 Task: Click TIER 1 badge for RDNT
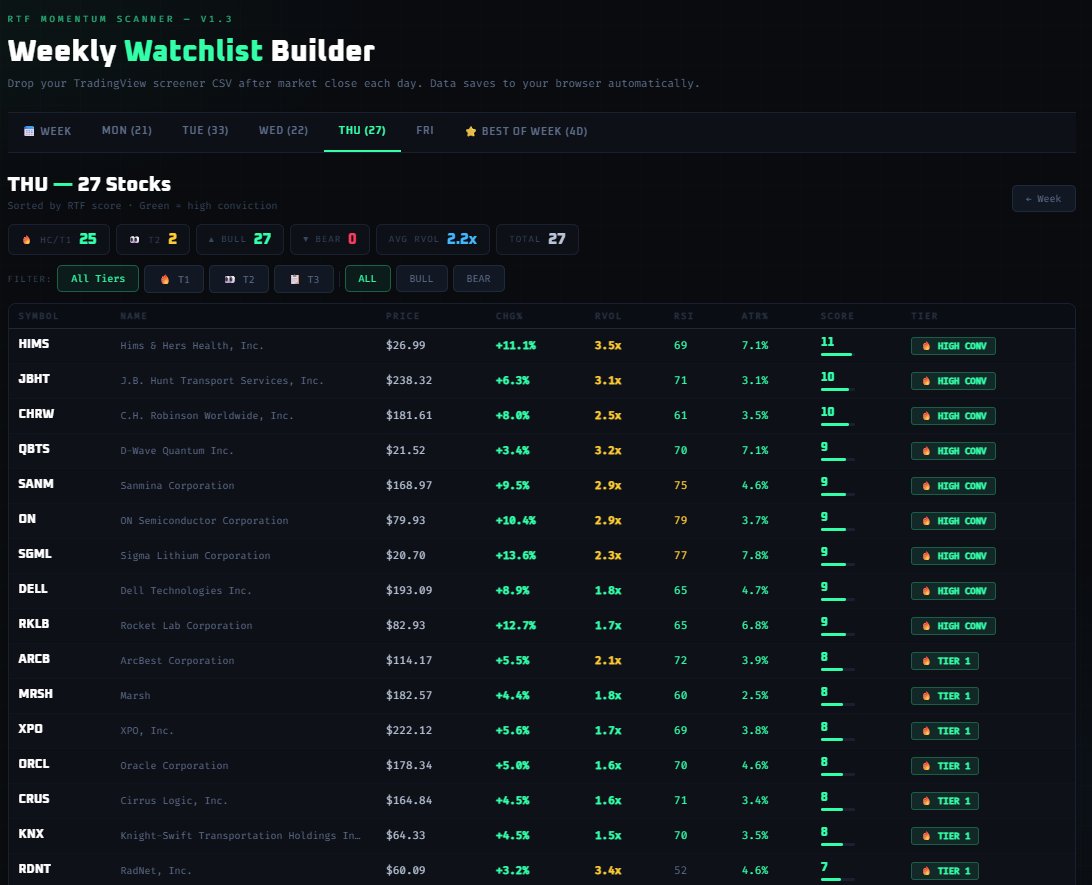pos(945,870)
